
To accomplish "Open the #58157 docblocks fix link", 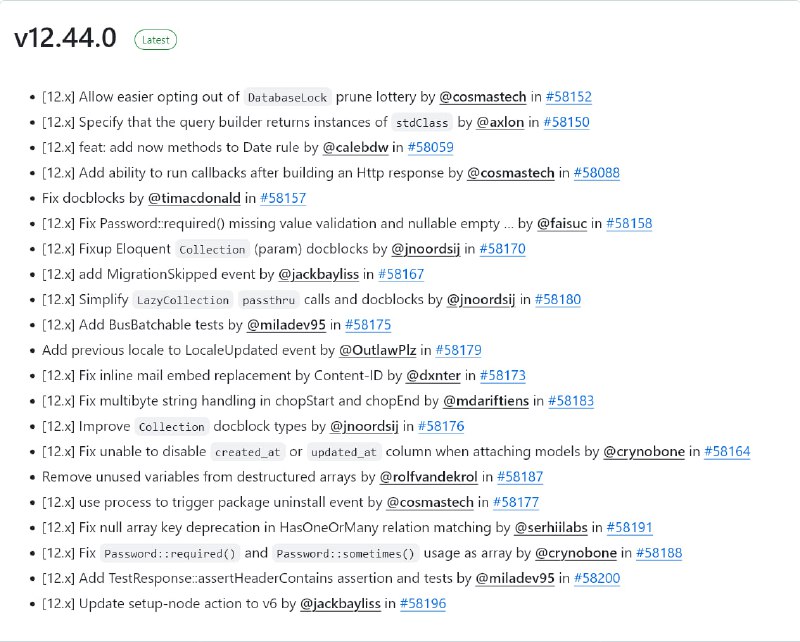I will [283, 198].
